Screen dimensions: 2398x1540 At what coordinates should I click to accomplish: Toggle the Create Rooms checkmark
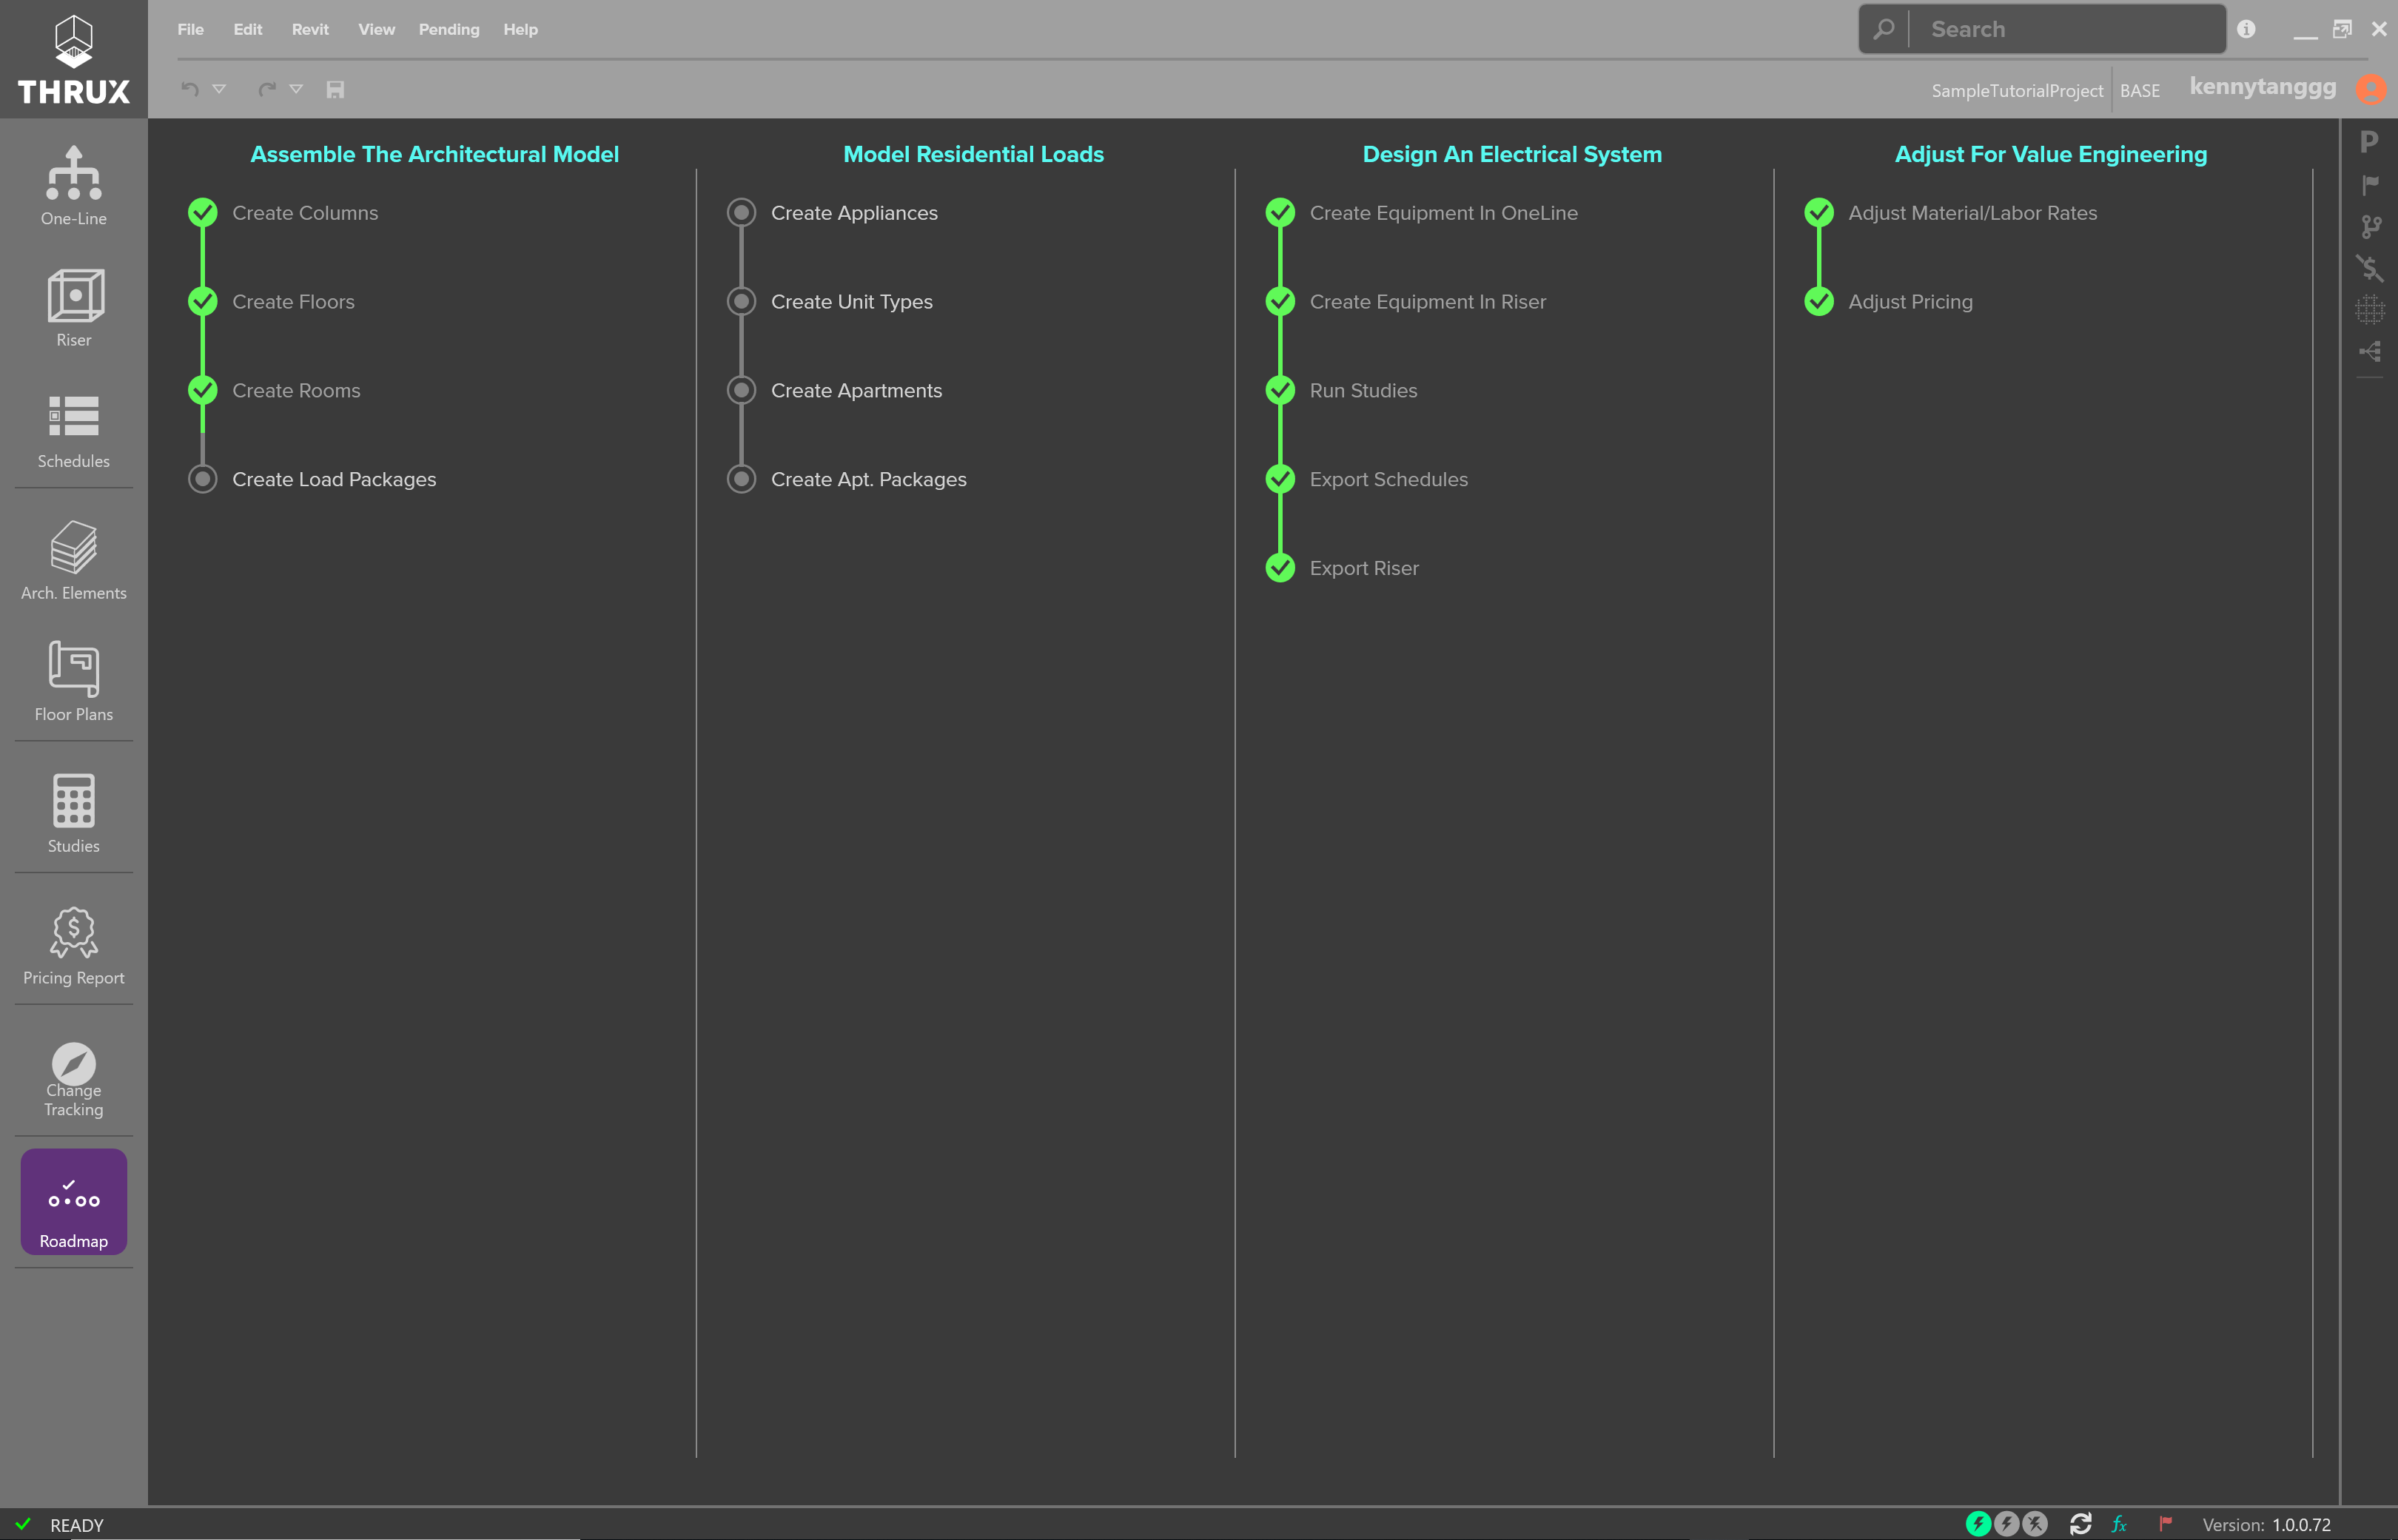tap(203, 390)
